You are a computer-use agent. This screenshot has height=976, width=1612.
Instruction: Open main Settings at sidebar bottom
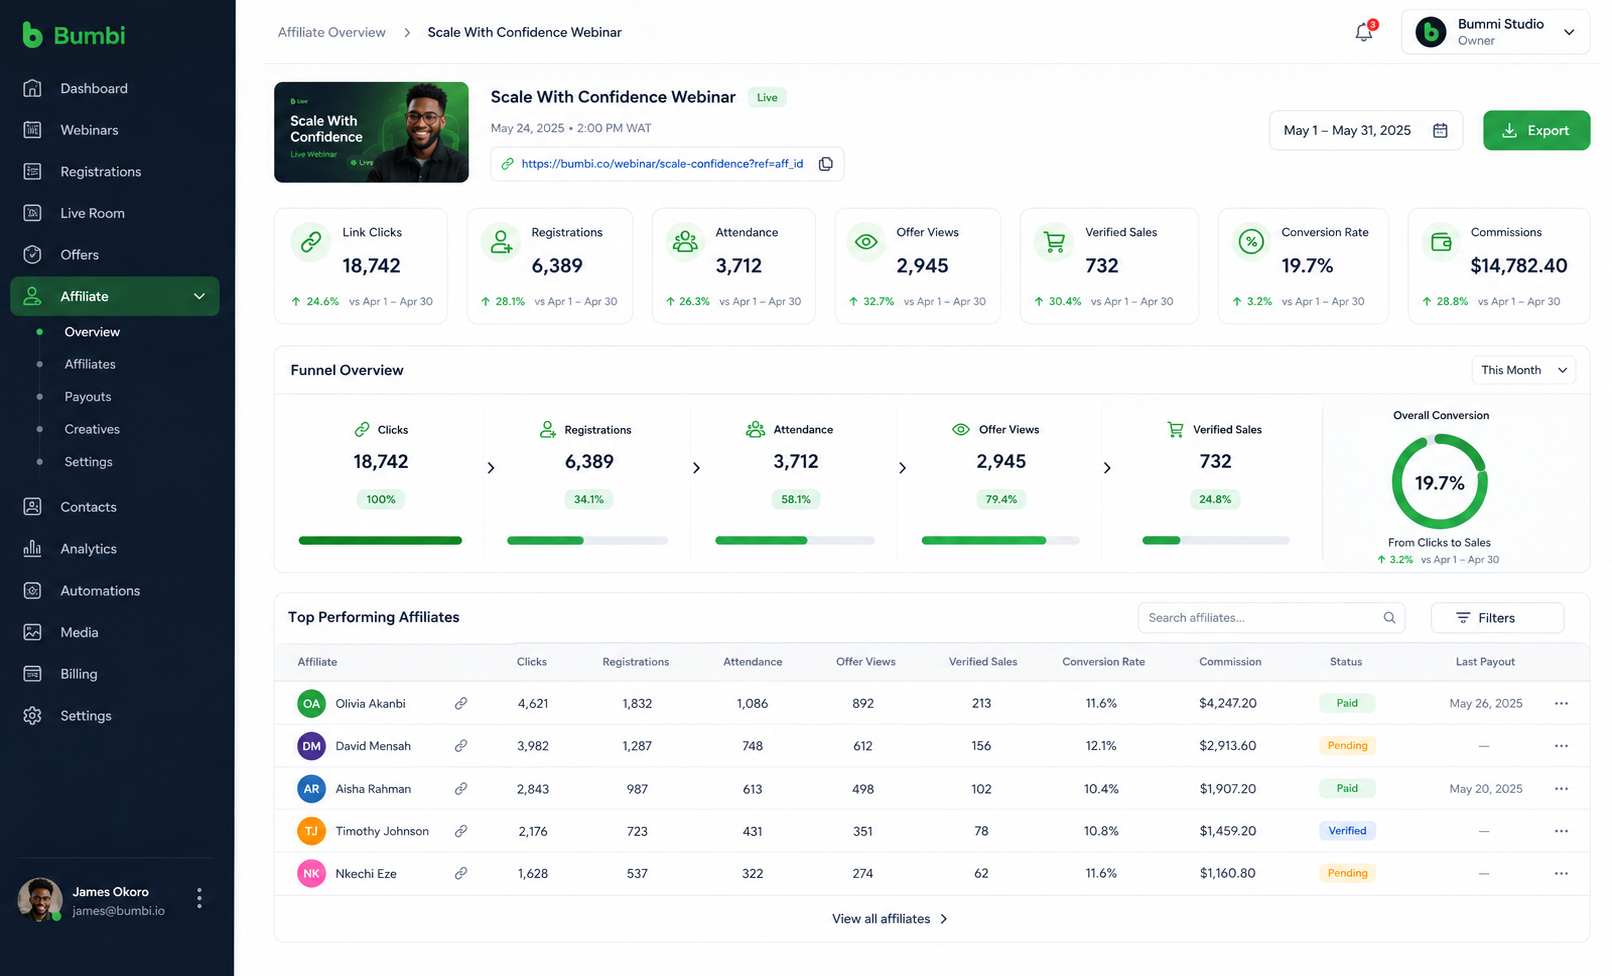click(x=85, y=716)
